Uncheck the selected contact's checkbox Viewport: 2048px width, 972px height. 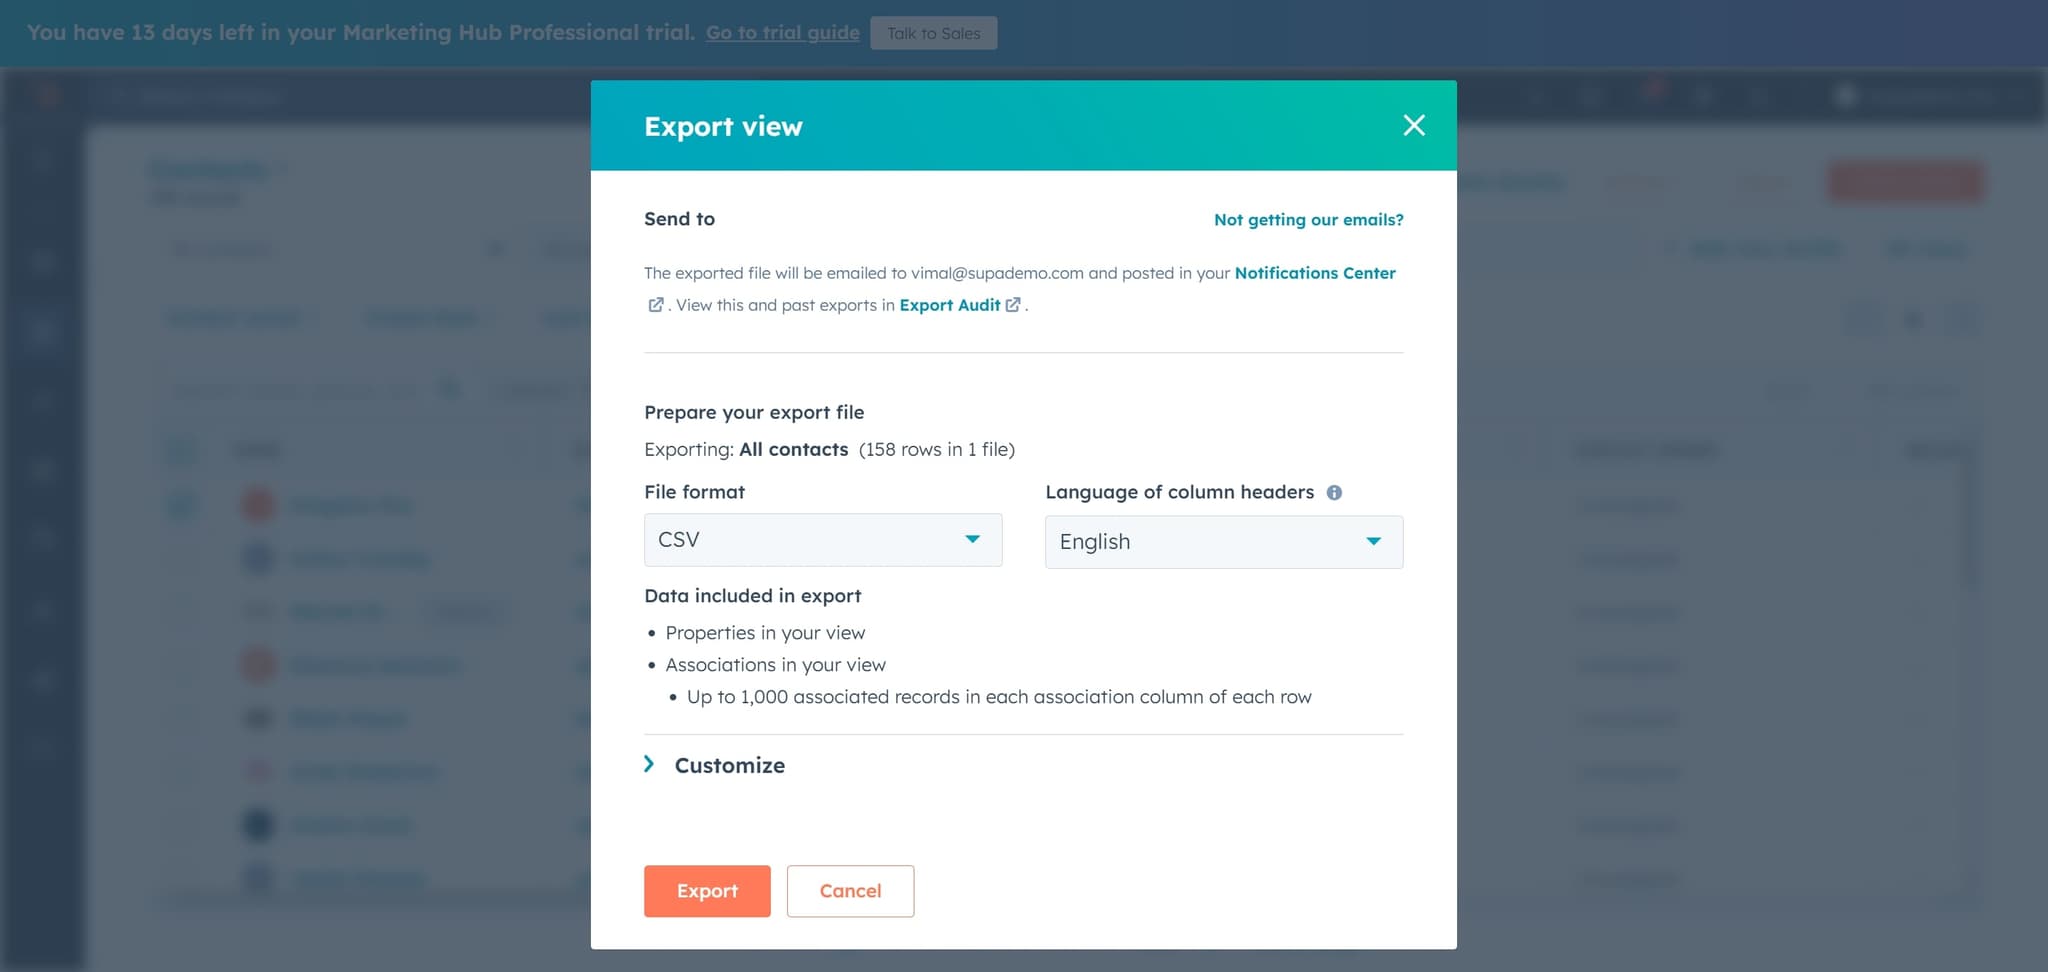pyautogui.click(x=182, y=505)
